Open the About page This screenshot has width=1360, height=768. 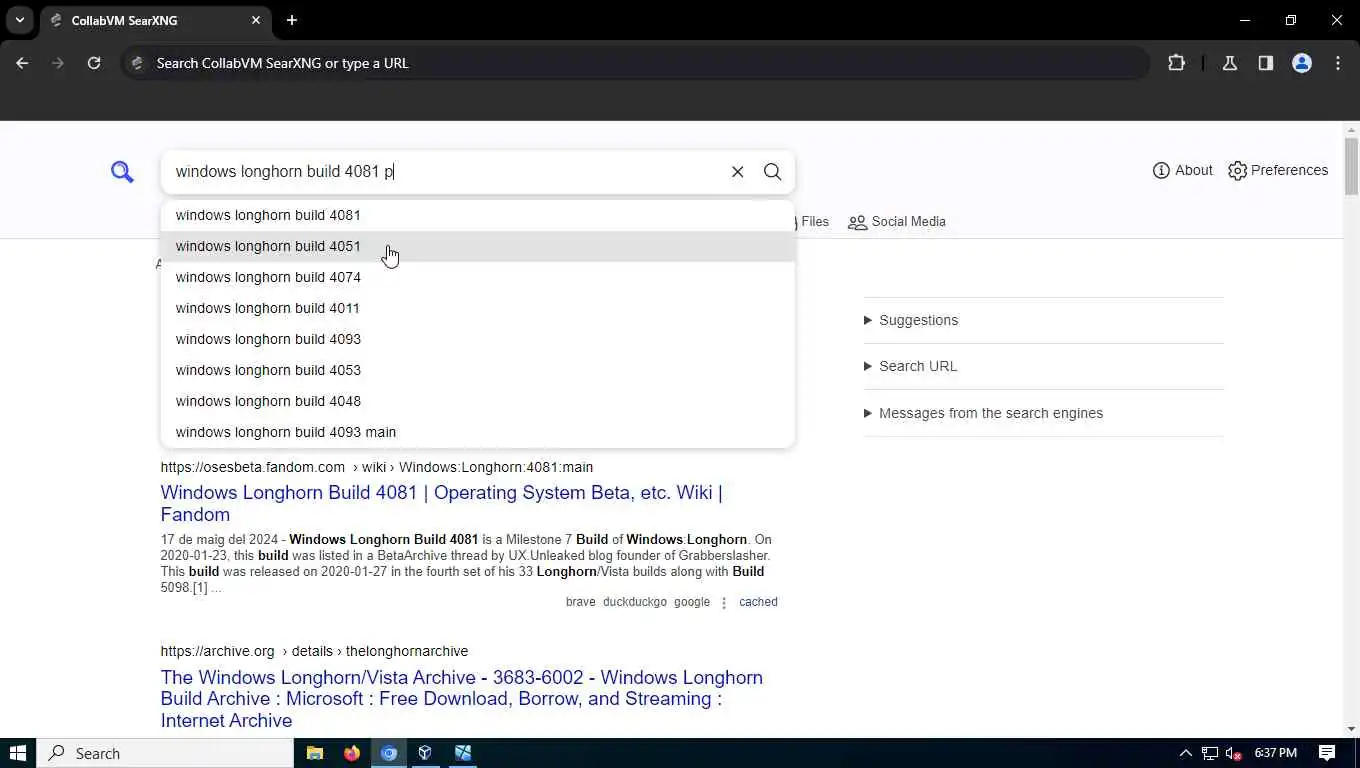tap(1182, 170)
